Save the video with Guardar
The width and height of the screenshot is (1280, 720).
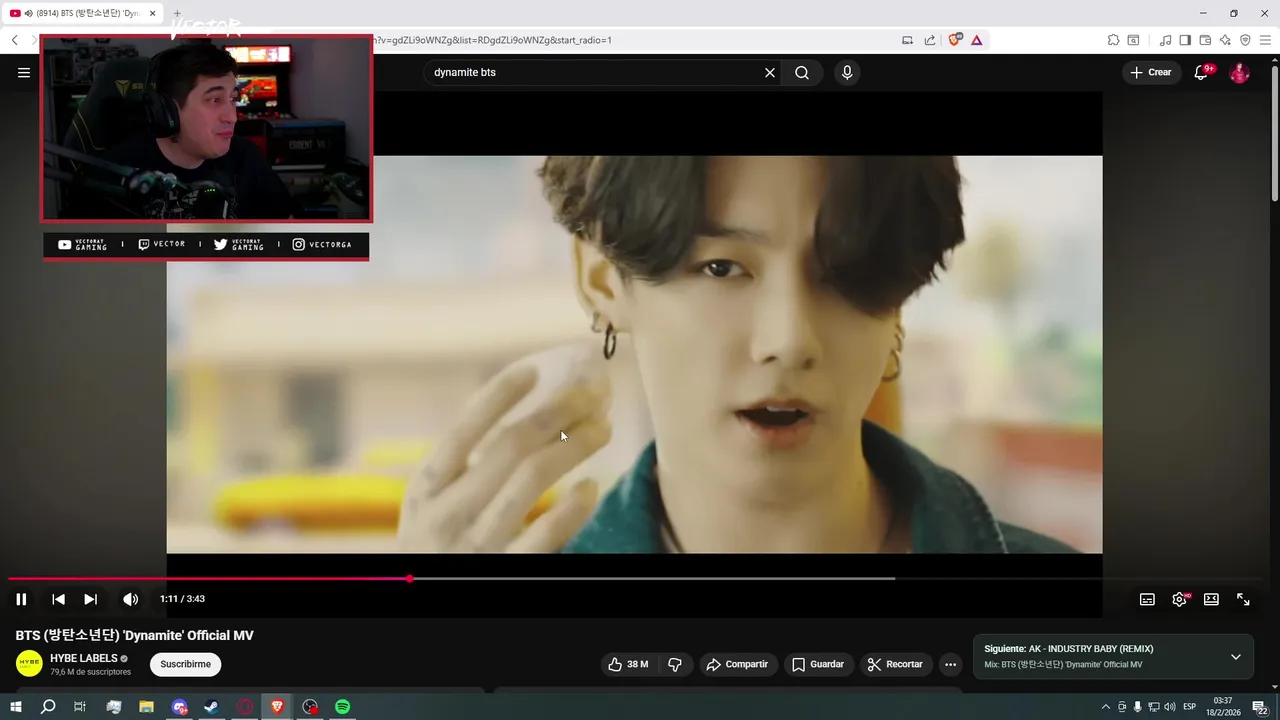tap(817, 664)
